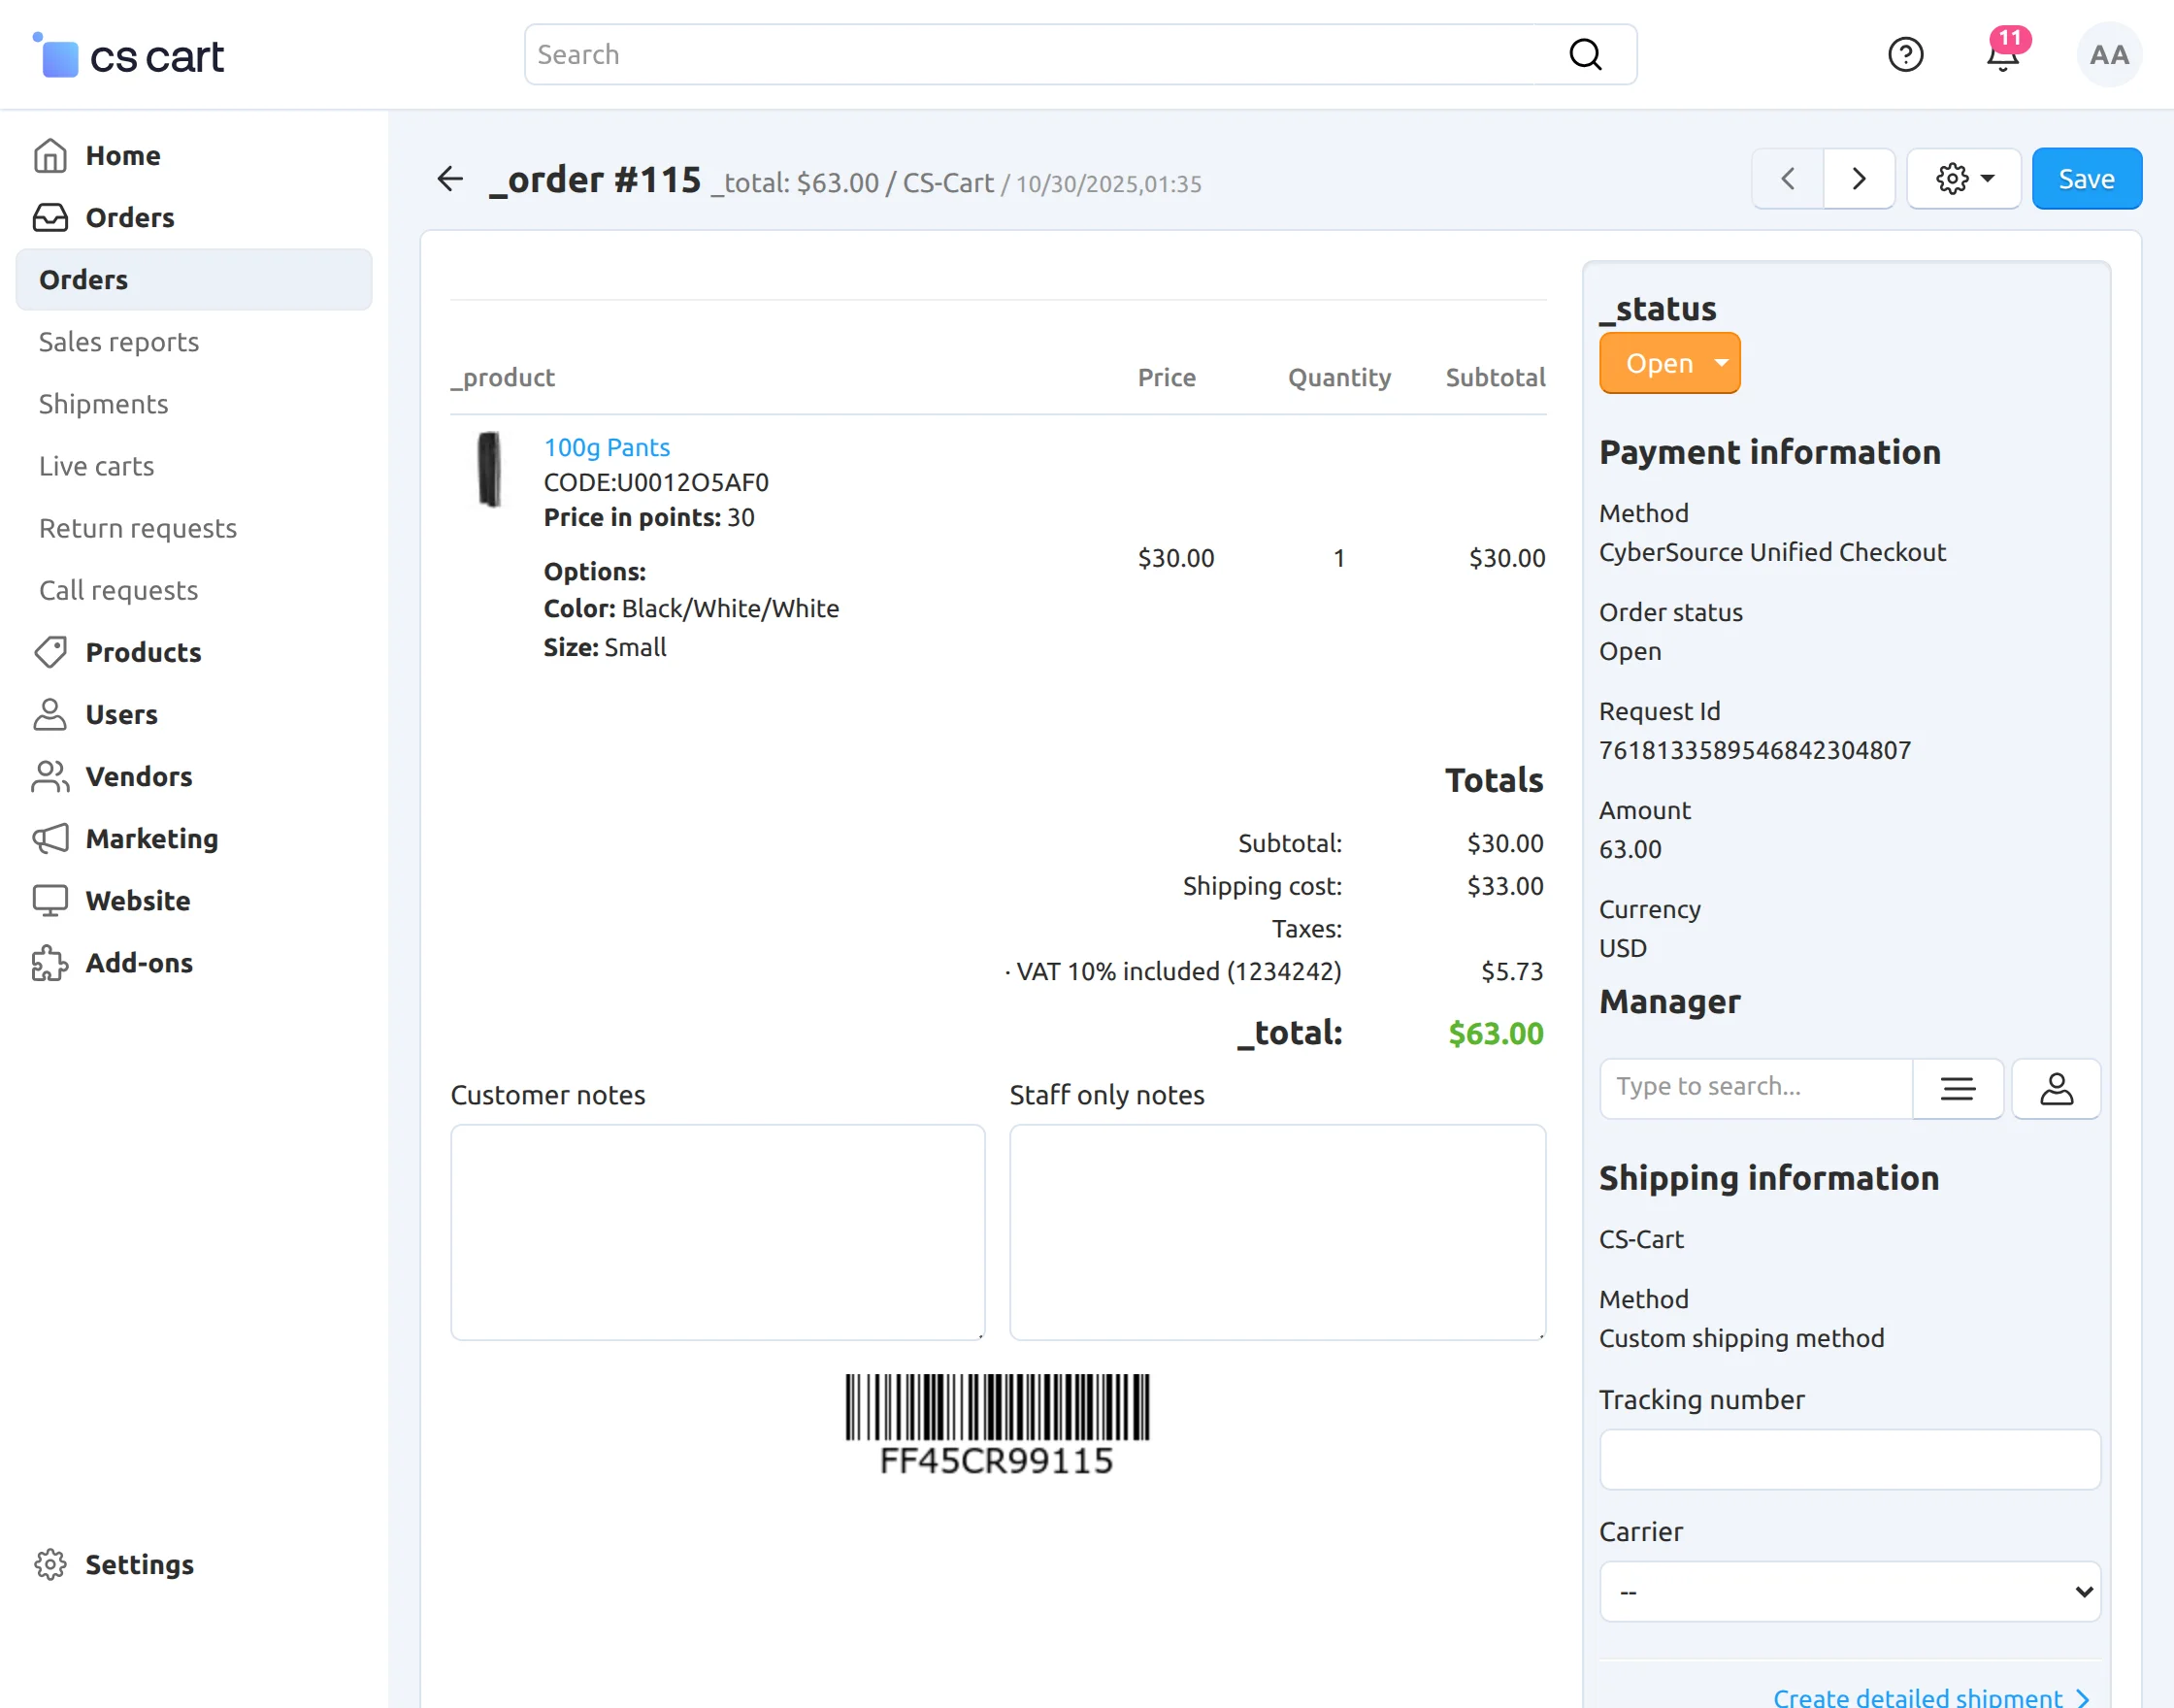2174x1708 pixels.
Task: Click the manager user profile icon
Action: click(x=2056, y=1088)
